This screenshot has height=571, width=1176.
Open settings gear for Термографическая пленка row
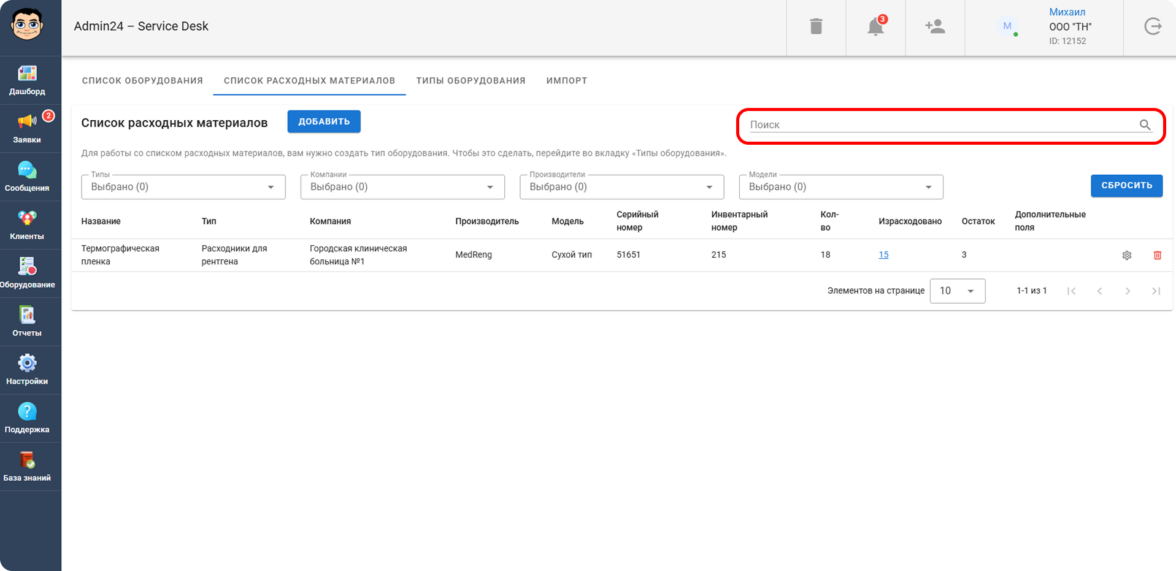tap(1127, 255)
